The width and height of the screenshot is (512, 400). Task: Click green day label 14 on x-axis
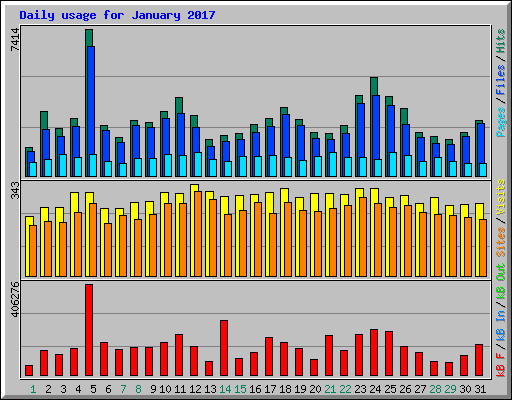[x=225, y=389]
